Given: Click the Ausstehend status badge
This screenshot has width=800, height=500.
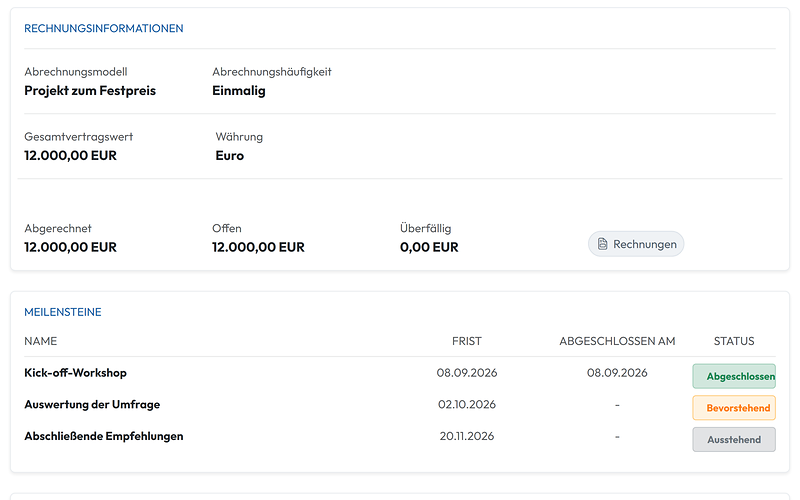Looking at the screenshot, I should click(x=734, y=439).
